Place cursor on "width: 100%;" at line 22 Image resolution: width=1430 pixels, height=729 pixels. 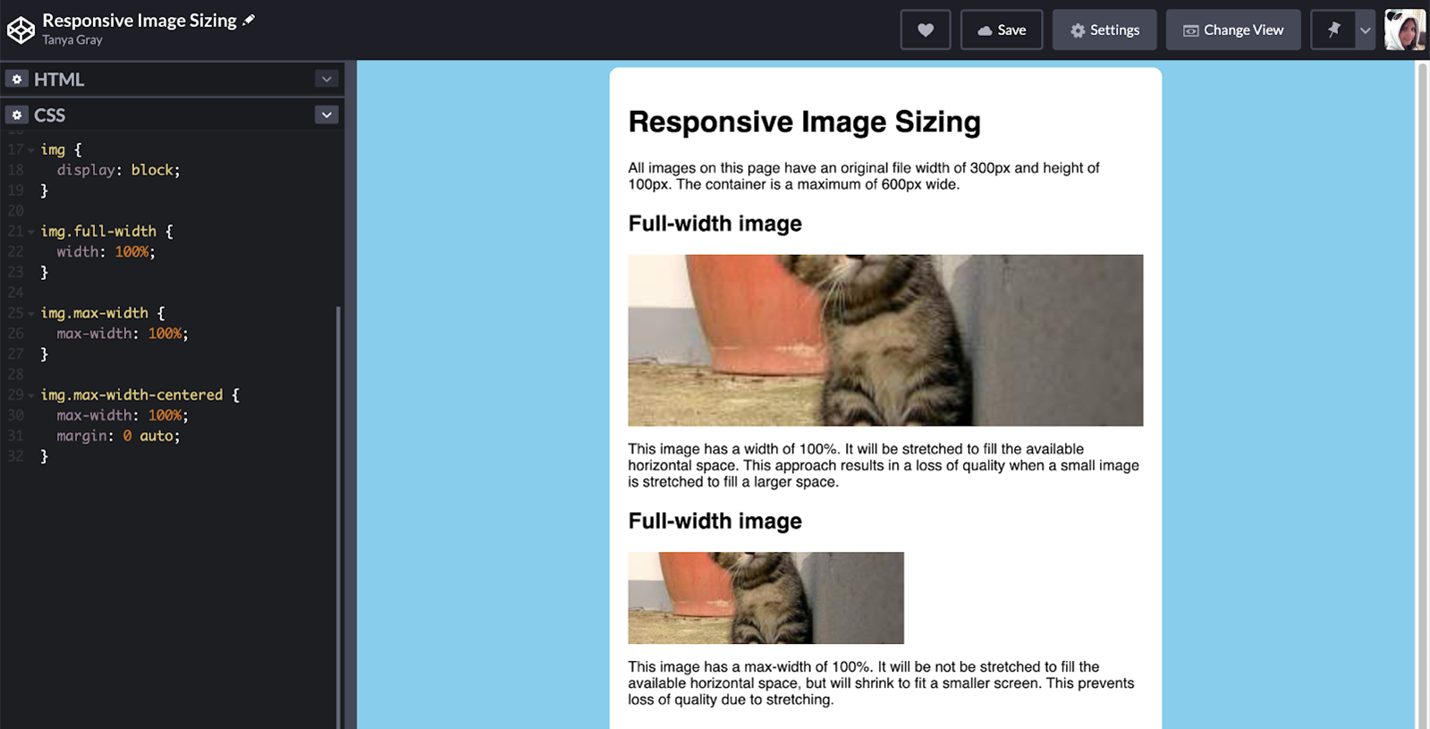[x=106, y=252]
